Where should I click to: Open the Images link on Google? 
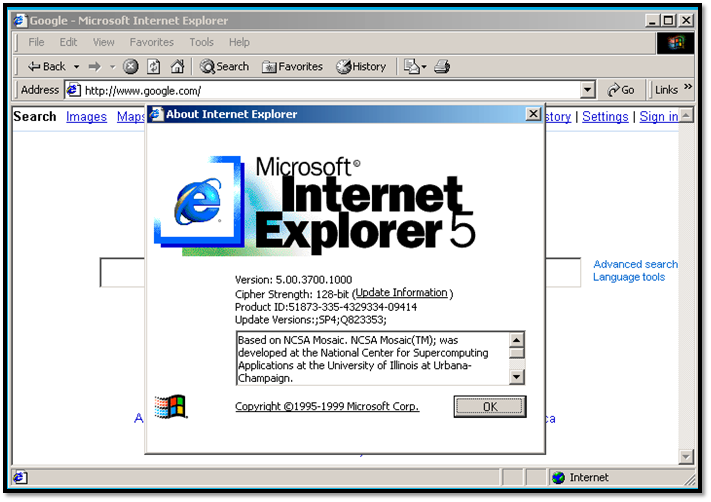click(86, 117)
